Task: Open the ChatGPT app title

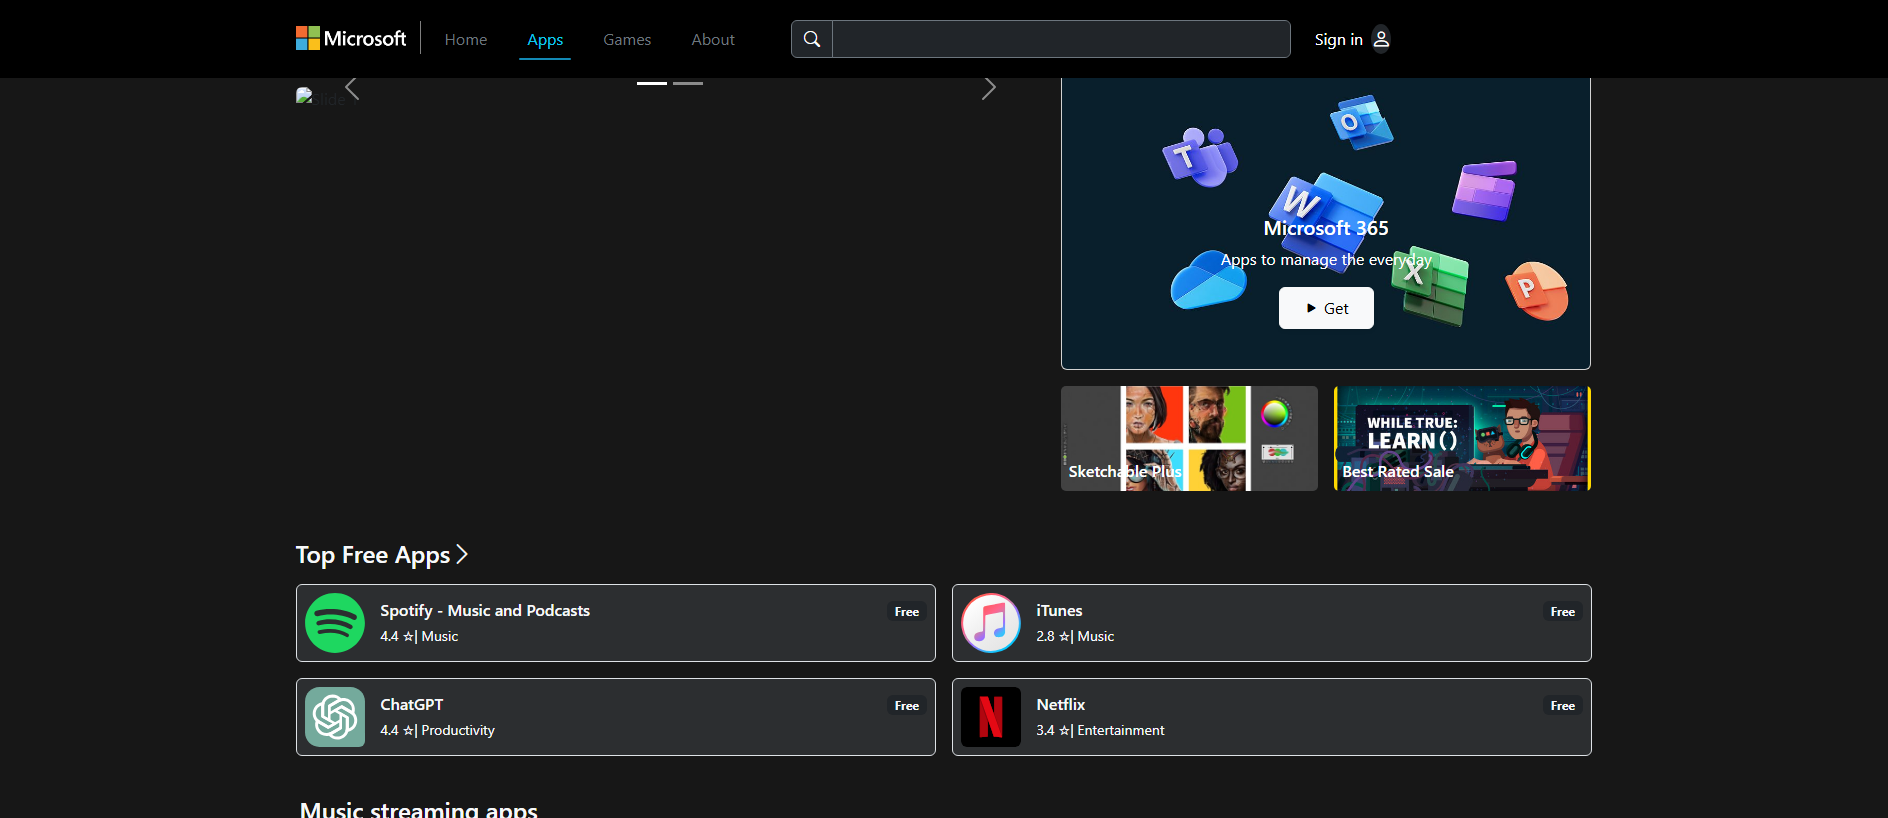Action: 411,704
